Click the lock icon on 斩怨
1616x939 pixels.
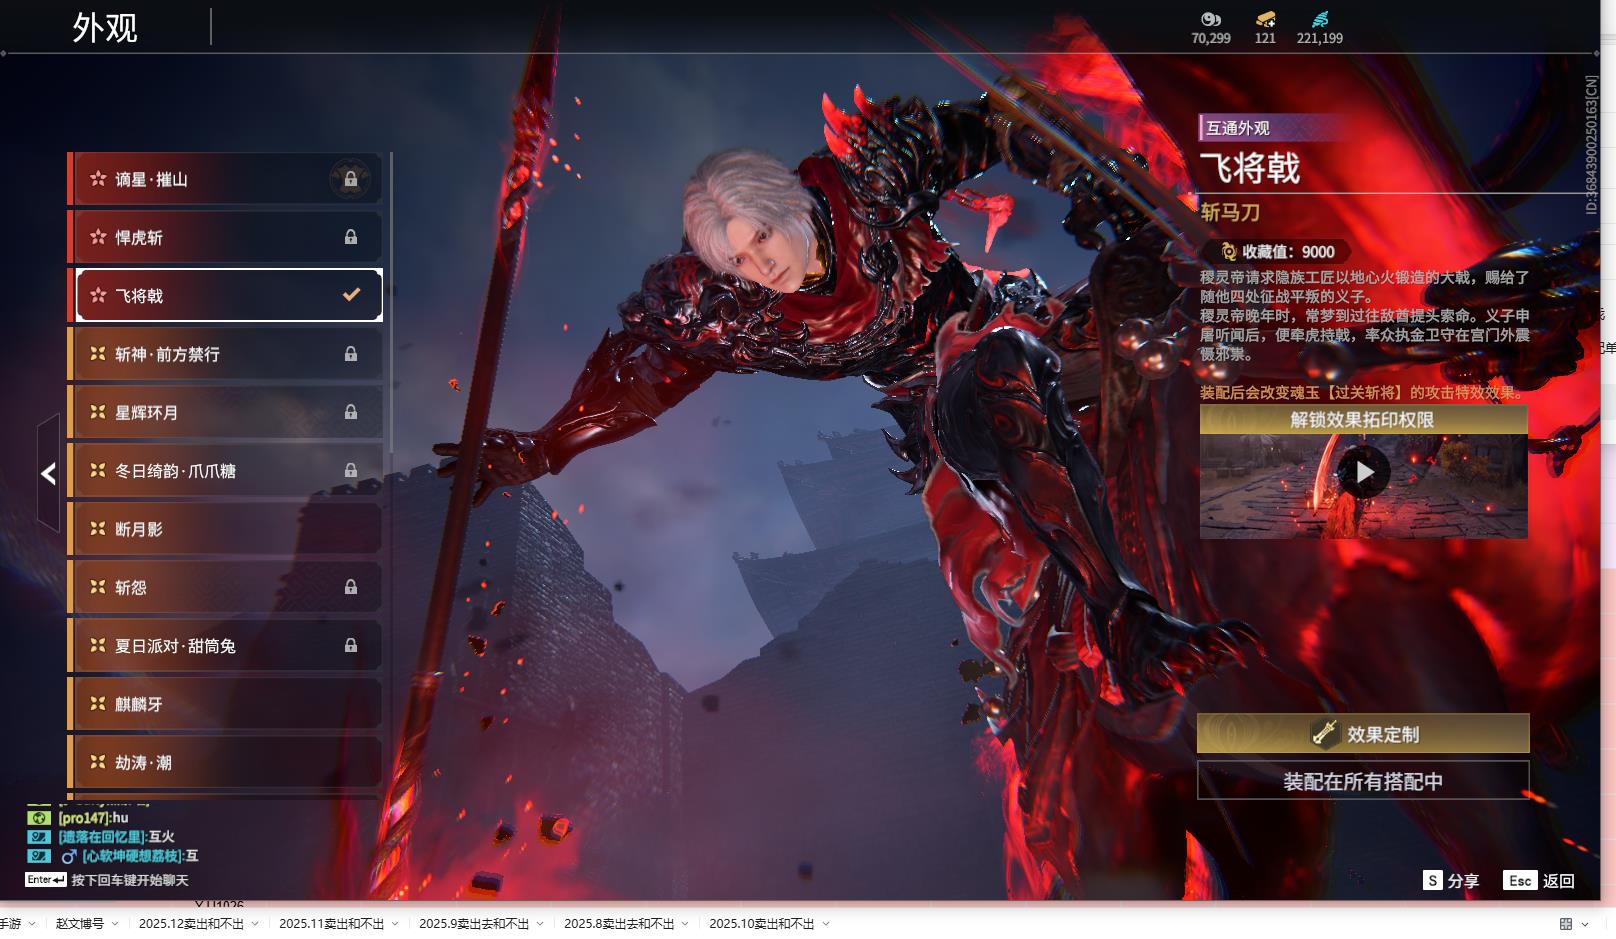pyautogui.click(x=350, y=587)
